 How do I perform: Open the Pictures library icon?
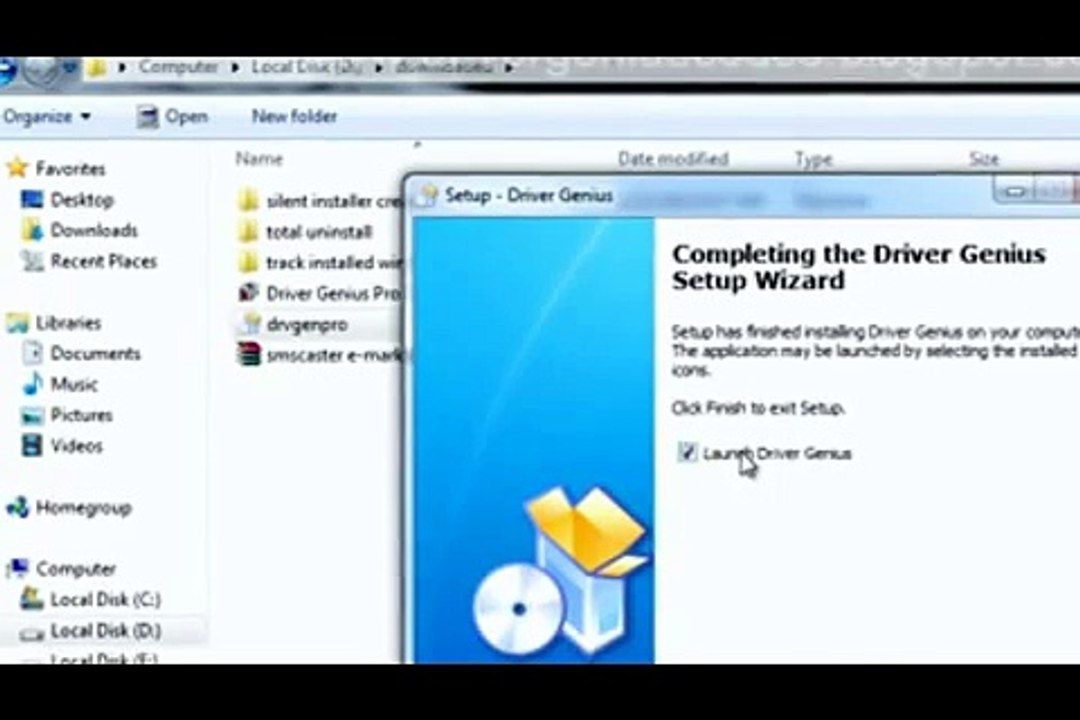32,415
